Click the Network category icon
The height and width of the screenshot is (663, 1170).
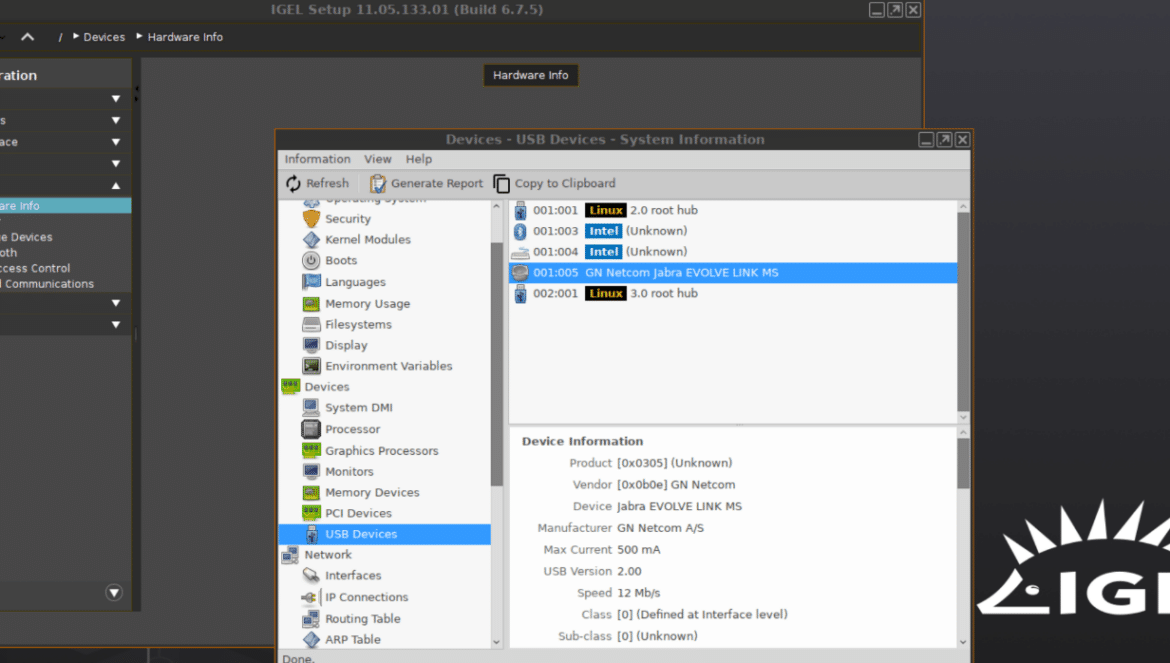(290, 555)
